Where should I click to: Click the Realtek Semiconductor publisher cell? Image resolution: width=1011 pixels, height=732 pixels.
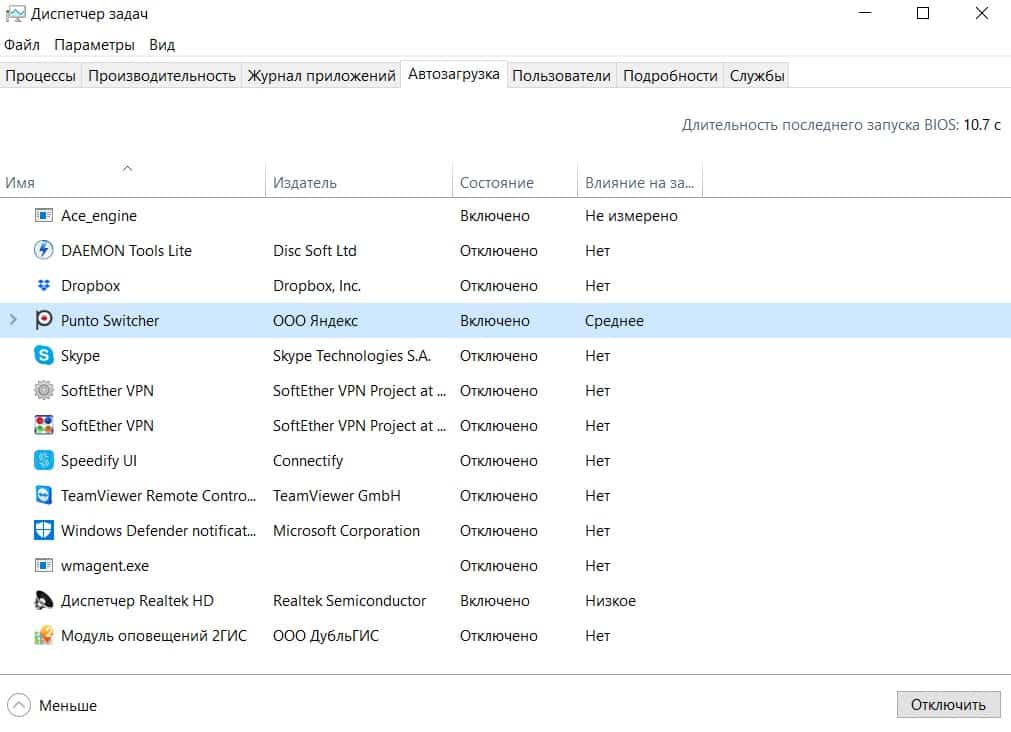pos(349,600)
